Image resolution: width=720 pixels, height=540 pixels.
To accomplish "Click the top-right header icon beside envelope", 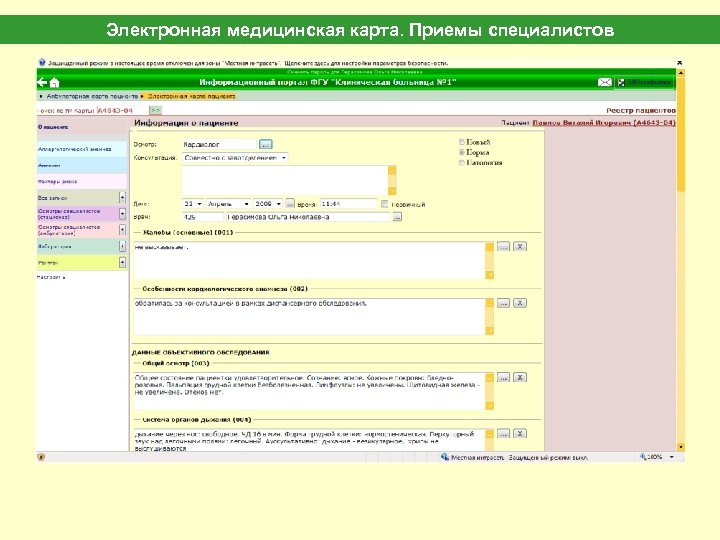I will click(621, 82).
